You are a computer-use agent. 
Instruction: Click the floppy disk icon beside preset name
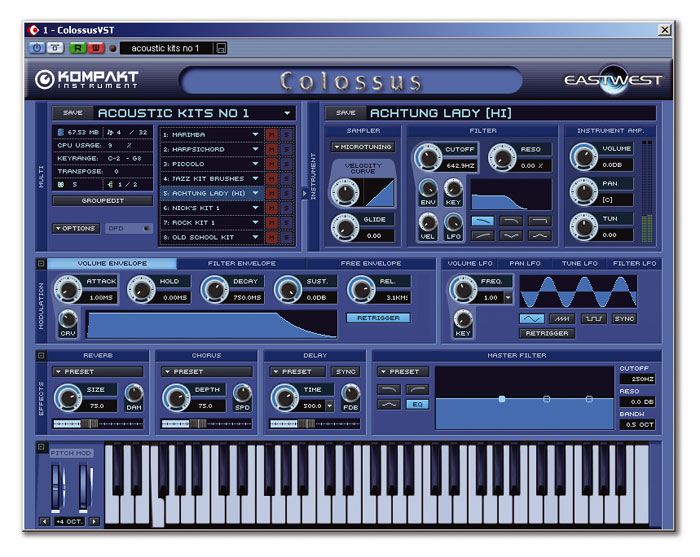click(x=221, y=48)
